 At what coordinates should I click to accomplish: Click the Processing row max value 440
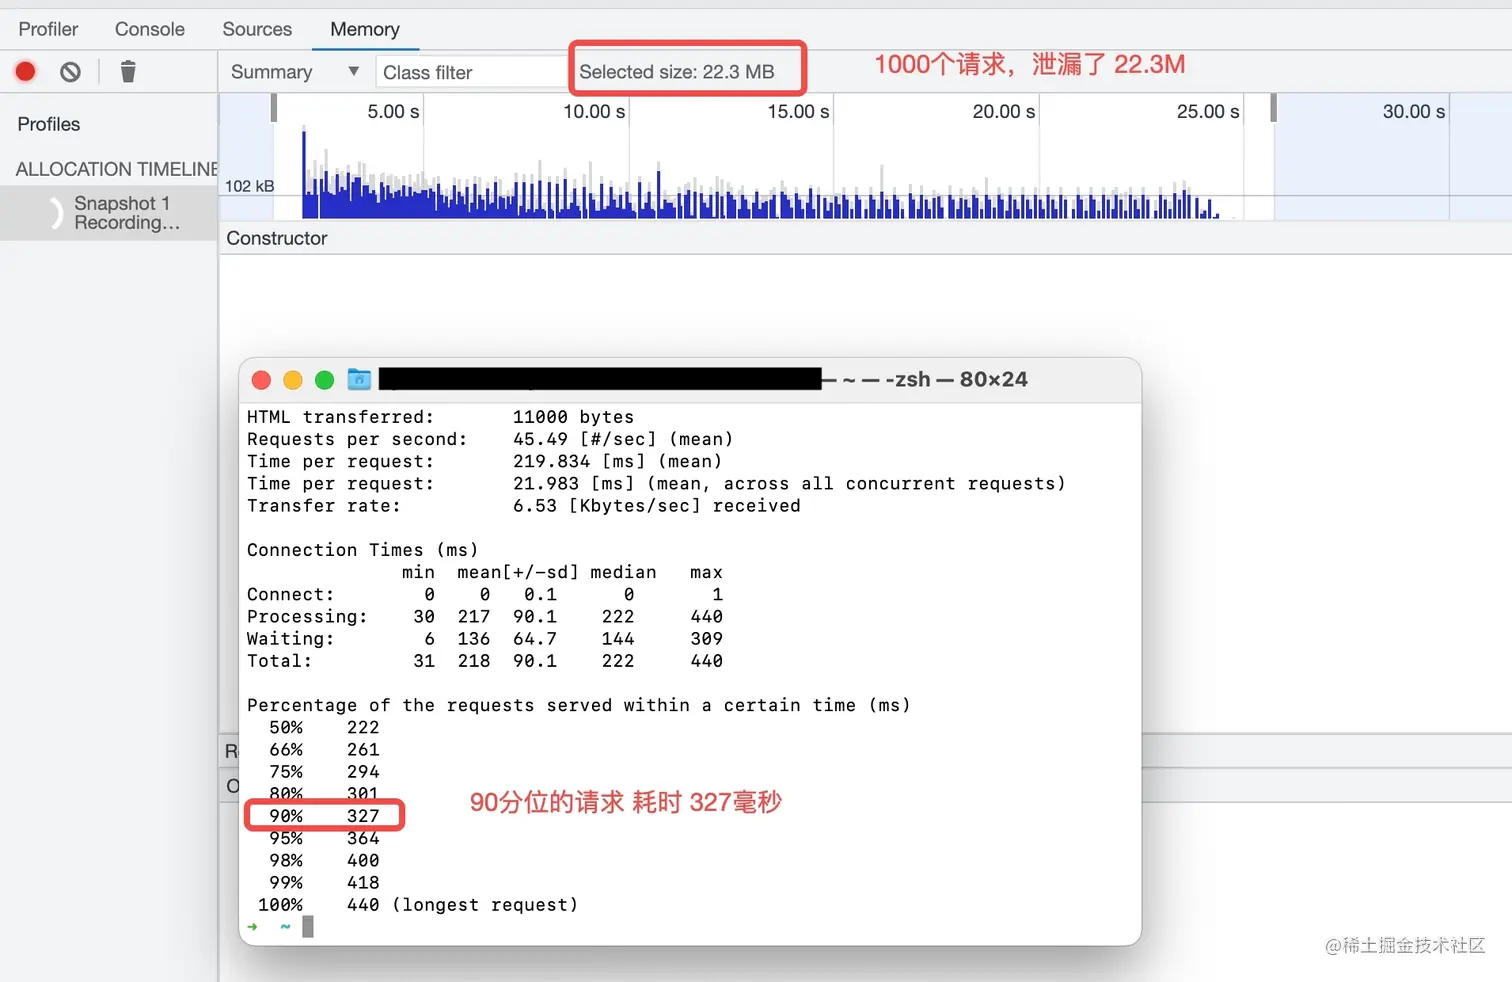pyautogui.click(x=706, y=617)
